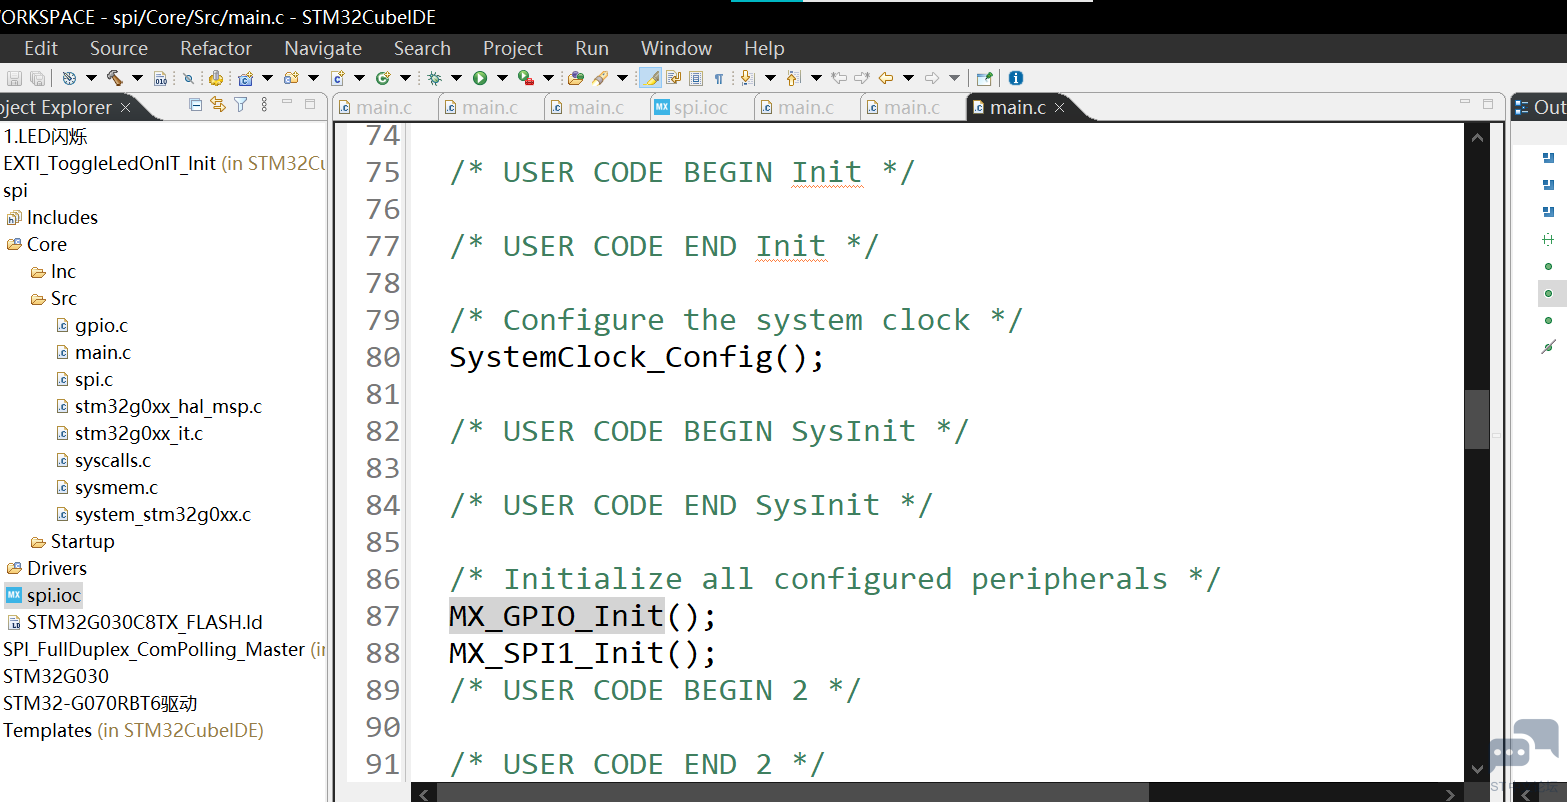Click the Debug bug icon
1567x802 pixels.
click(434, 78)
